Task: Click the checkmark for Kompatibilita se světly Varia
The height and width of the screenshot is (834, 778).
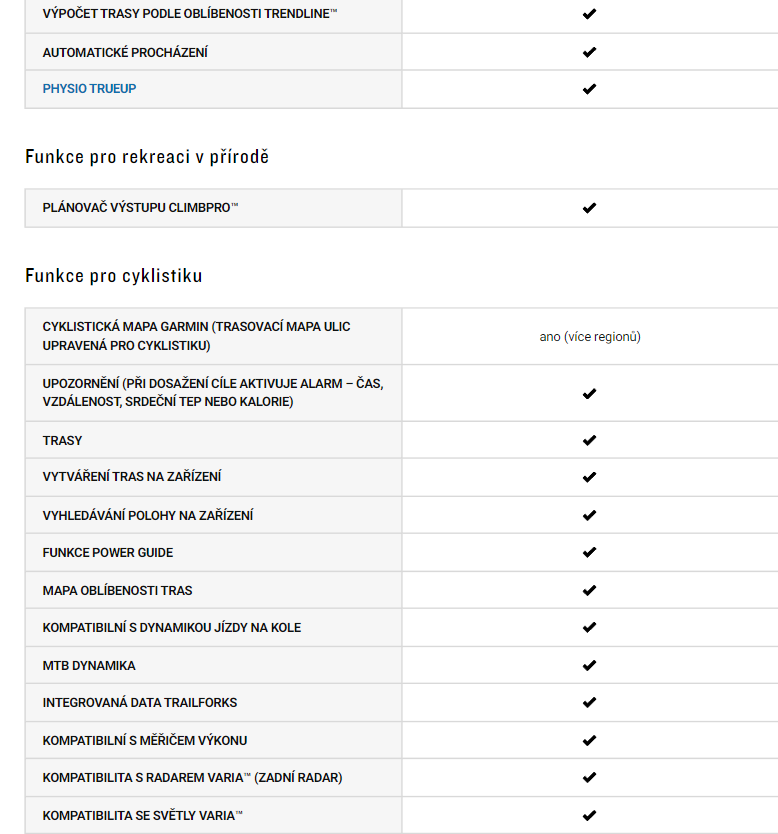Action: (x=589, y=815)
